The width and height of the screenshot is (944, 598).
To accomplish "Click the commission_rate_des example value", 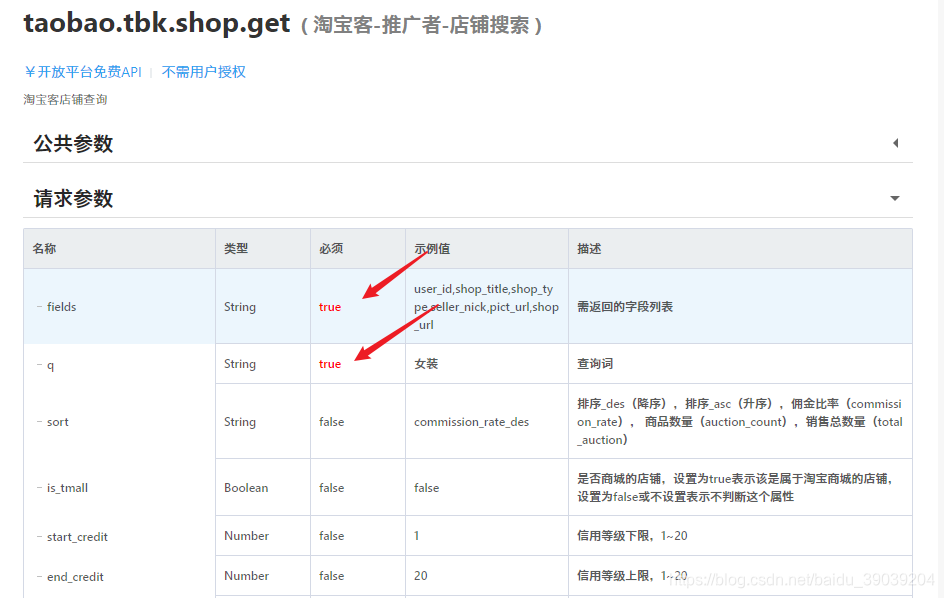I will [471, 422].
